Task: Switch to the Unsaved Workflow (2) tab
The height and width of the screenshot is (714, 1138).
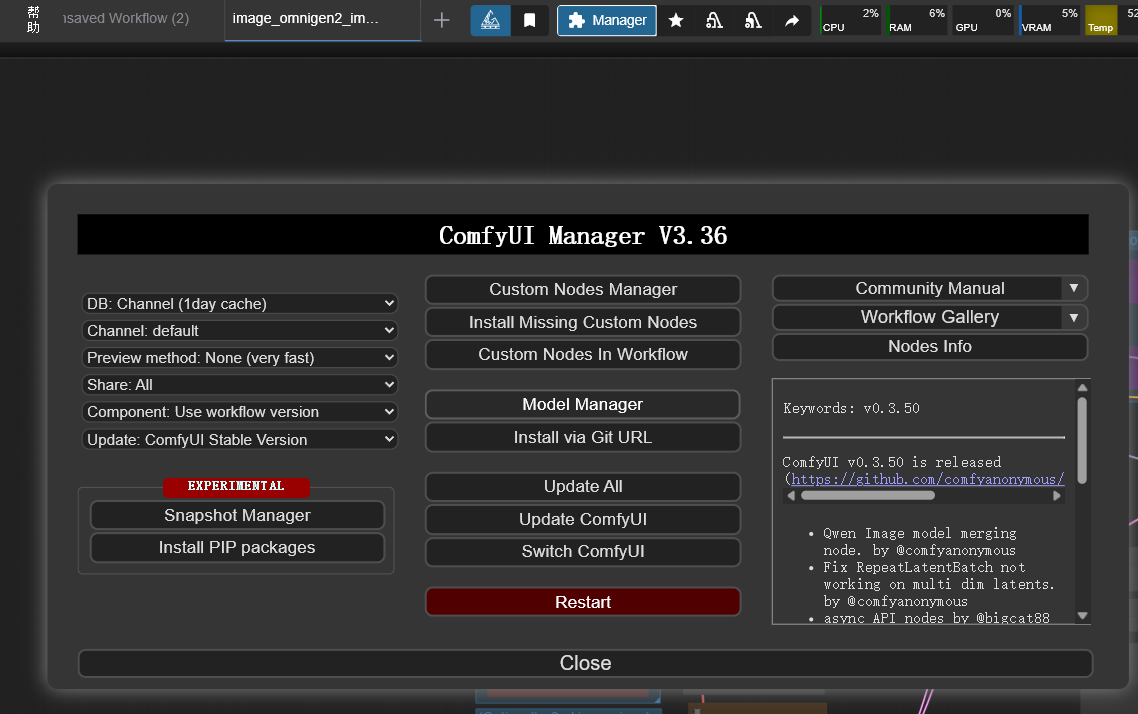Action: click(127, 20)
